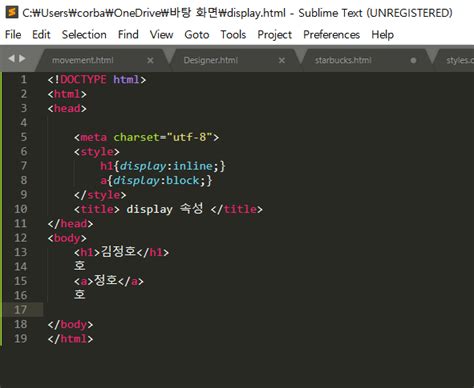Click the charset attribute on line 5
Image resolution: width=474 pixels, height=388 pixels.
(136, 137)
